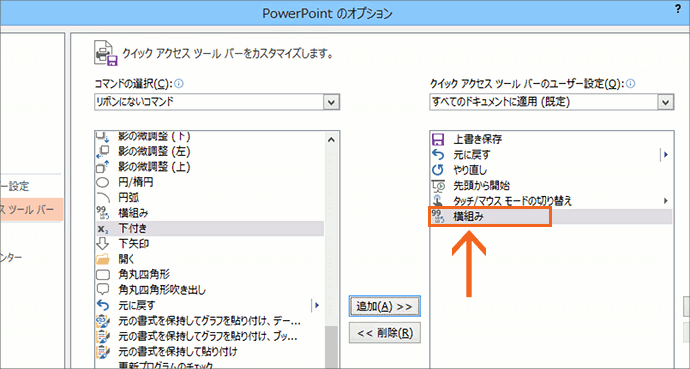The width and height of the screenshot is (690, 369).
Task: Click the shadow nudge left icon
Action: [x=102, y=152]
